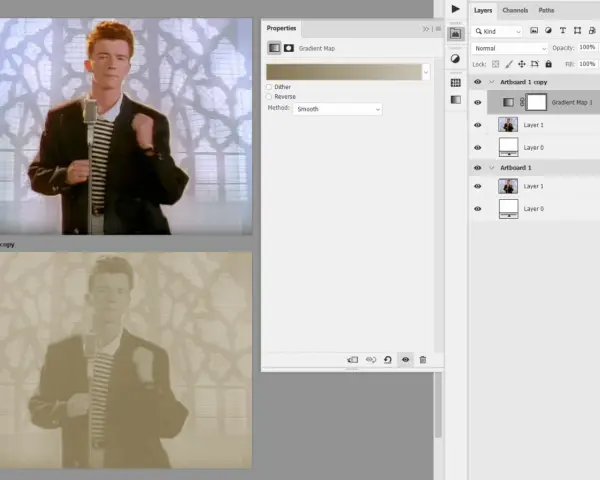Collapse Properties panel double-arrow icon
This screenshot has width=600, height=480.
[x=426, y=29]
